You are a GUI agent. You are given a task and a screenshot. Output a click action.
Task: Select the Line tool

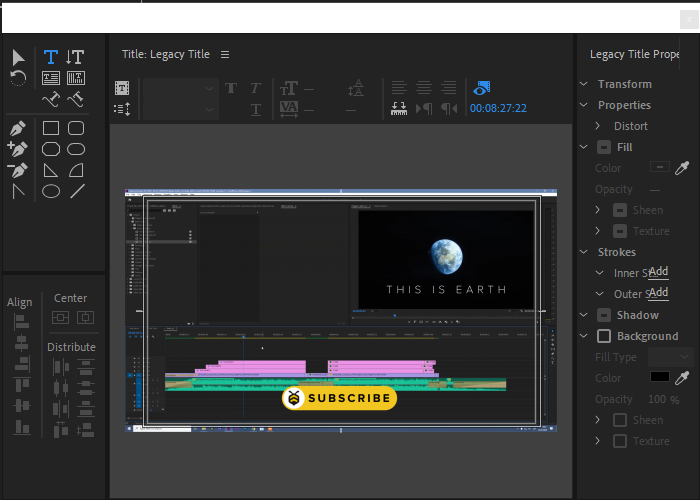77,191
